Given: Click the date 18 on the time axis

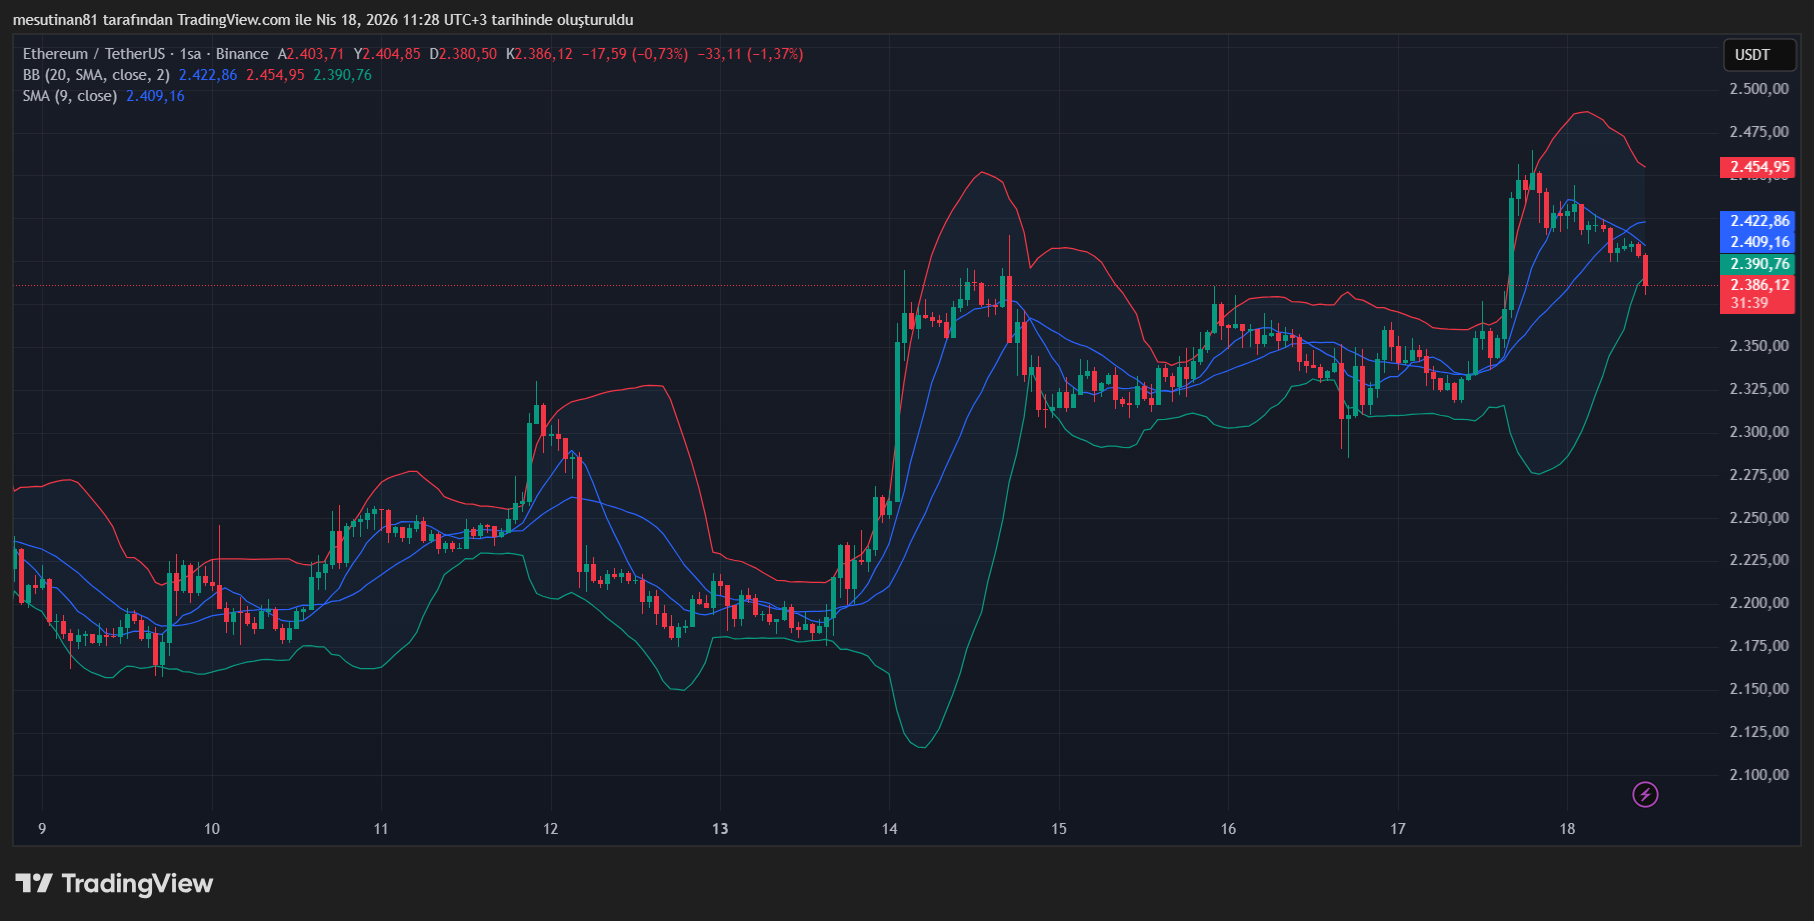Looking at the screenshot, I should coord(1569,829).
